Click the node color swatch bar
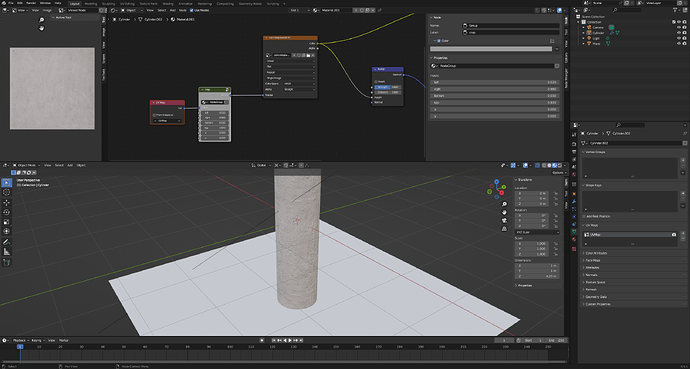The height and width of the screenshot is (369, 690). point(491,49)
